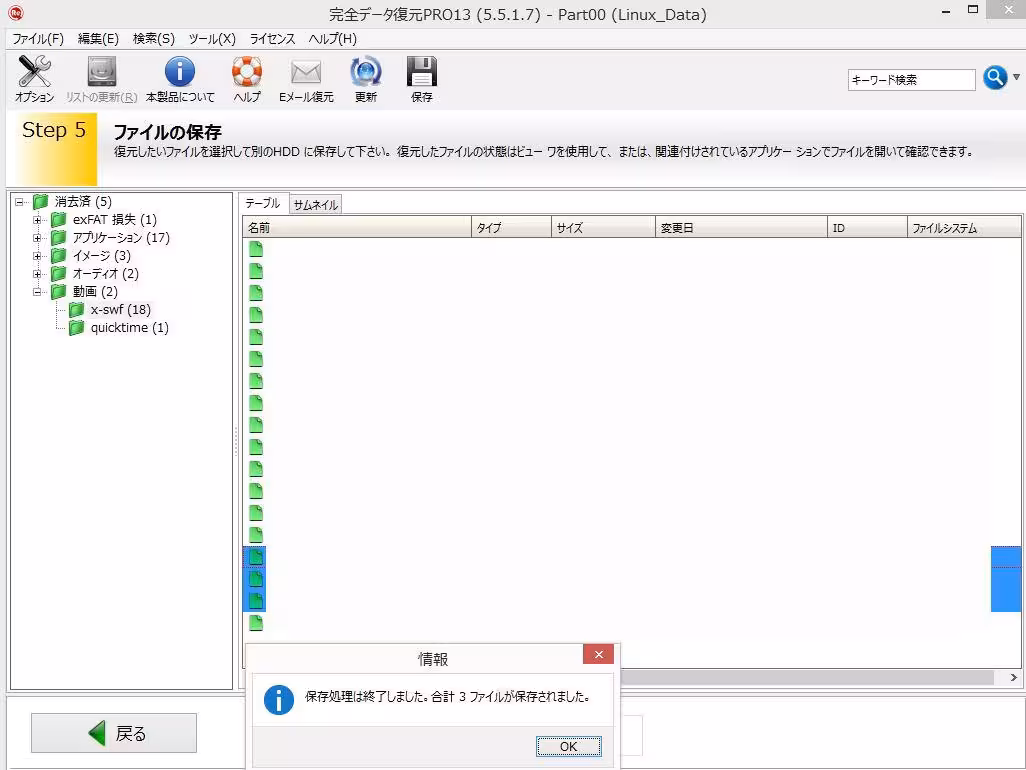Screen dimensions: 1026x770
Task: Collapse the 動画 (2) tree node
Action: (38, 292)
